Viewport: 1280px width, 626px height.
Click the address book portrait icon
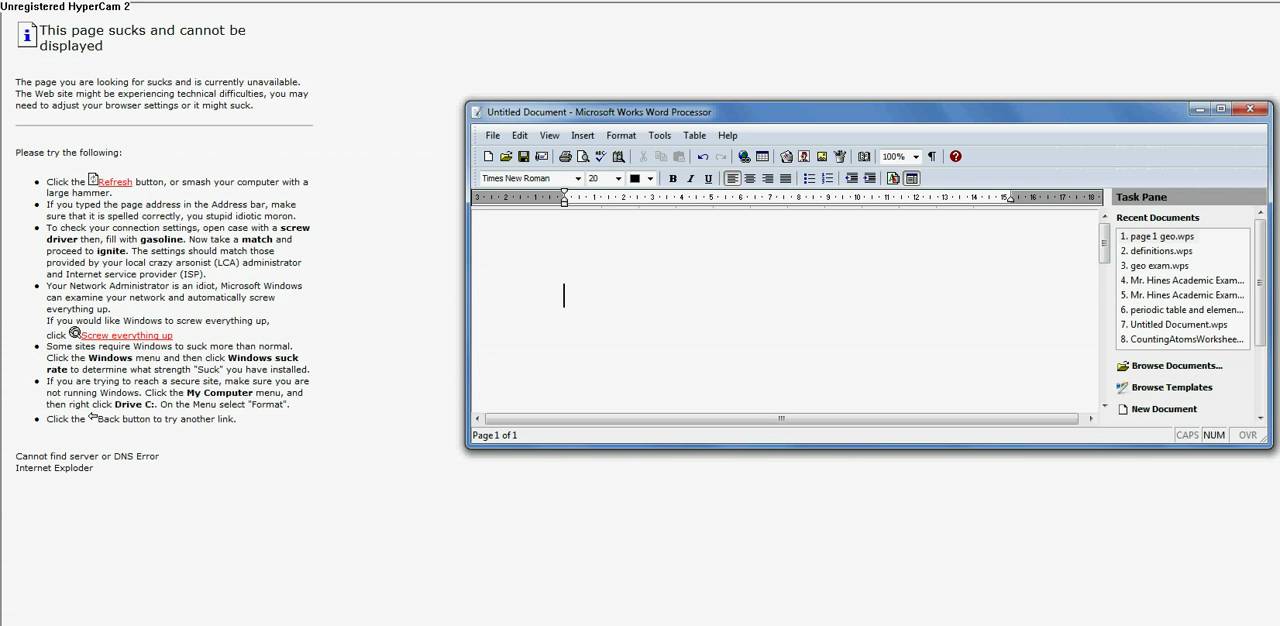[x=804, y=156]
